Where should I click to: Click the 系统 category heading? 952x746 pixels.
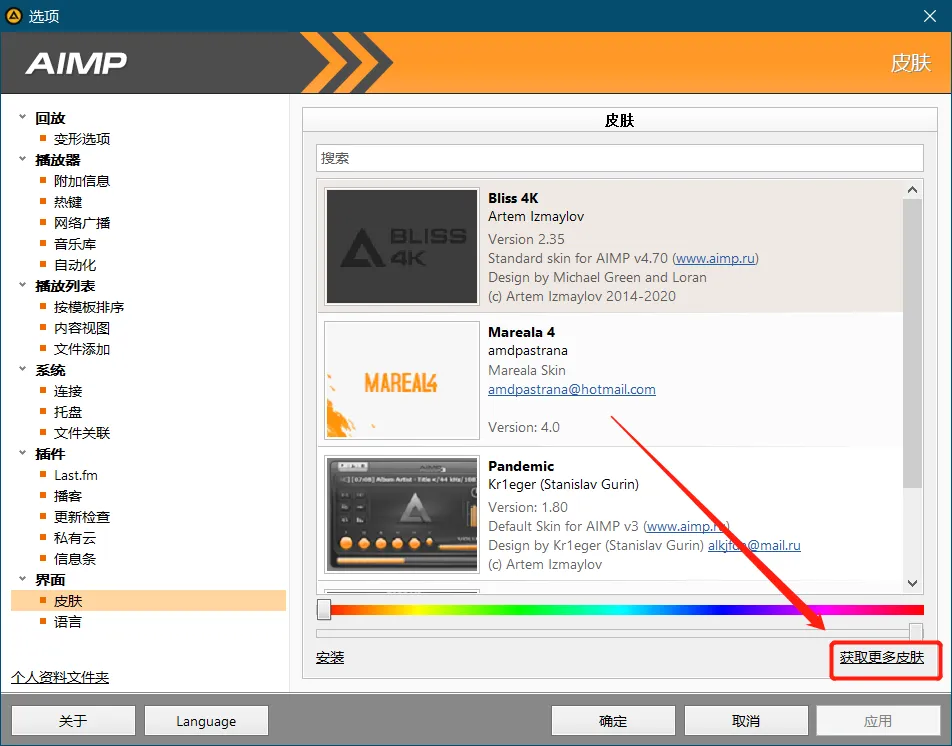(50, 370)
